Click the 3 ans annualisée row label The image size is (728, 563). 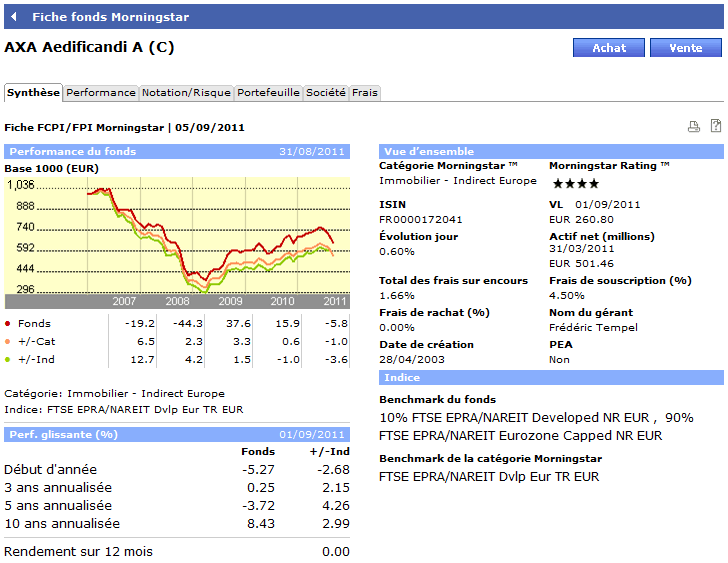pos(58,488)
